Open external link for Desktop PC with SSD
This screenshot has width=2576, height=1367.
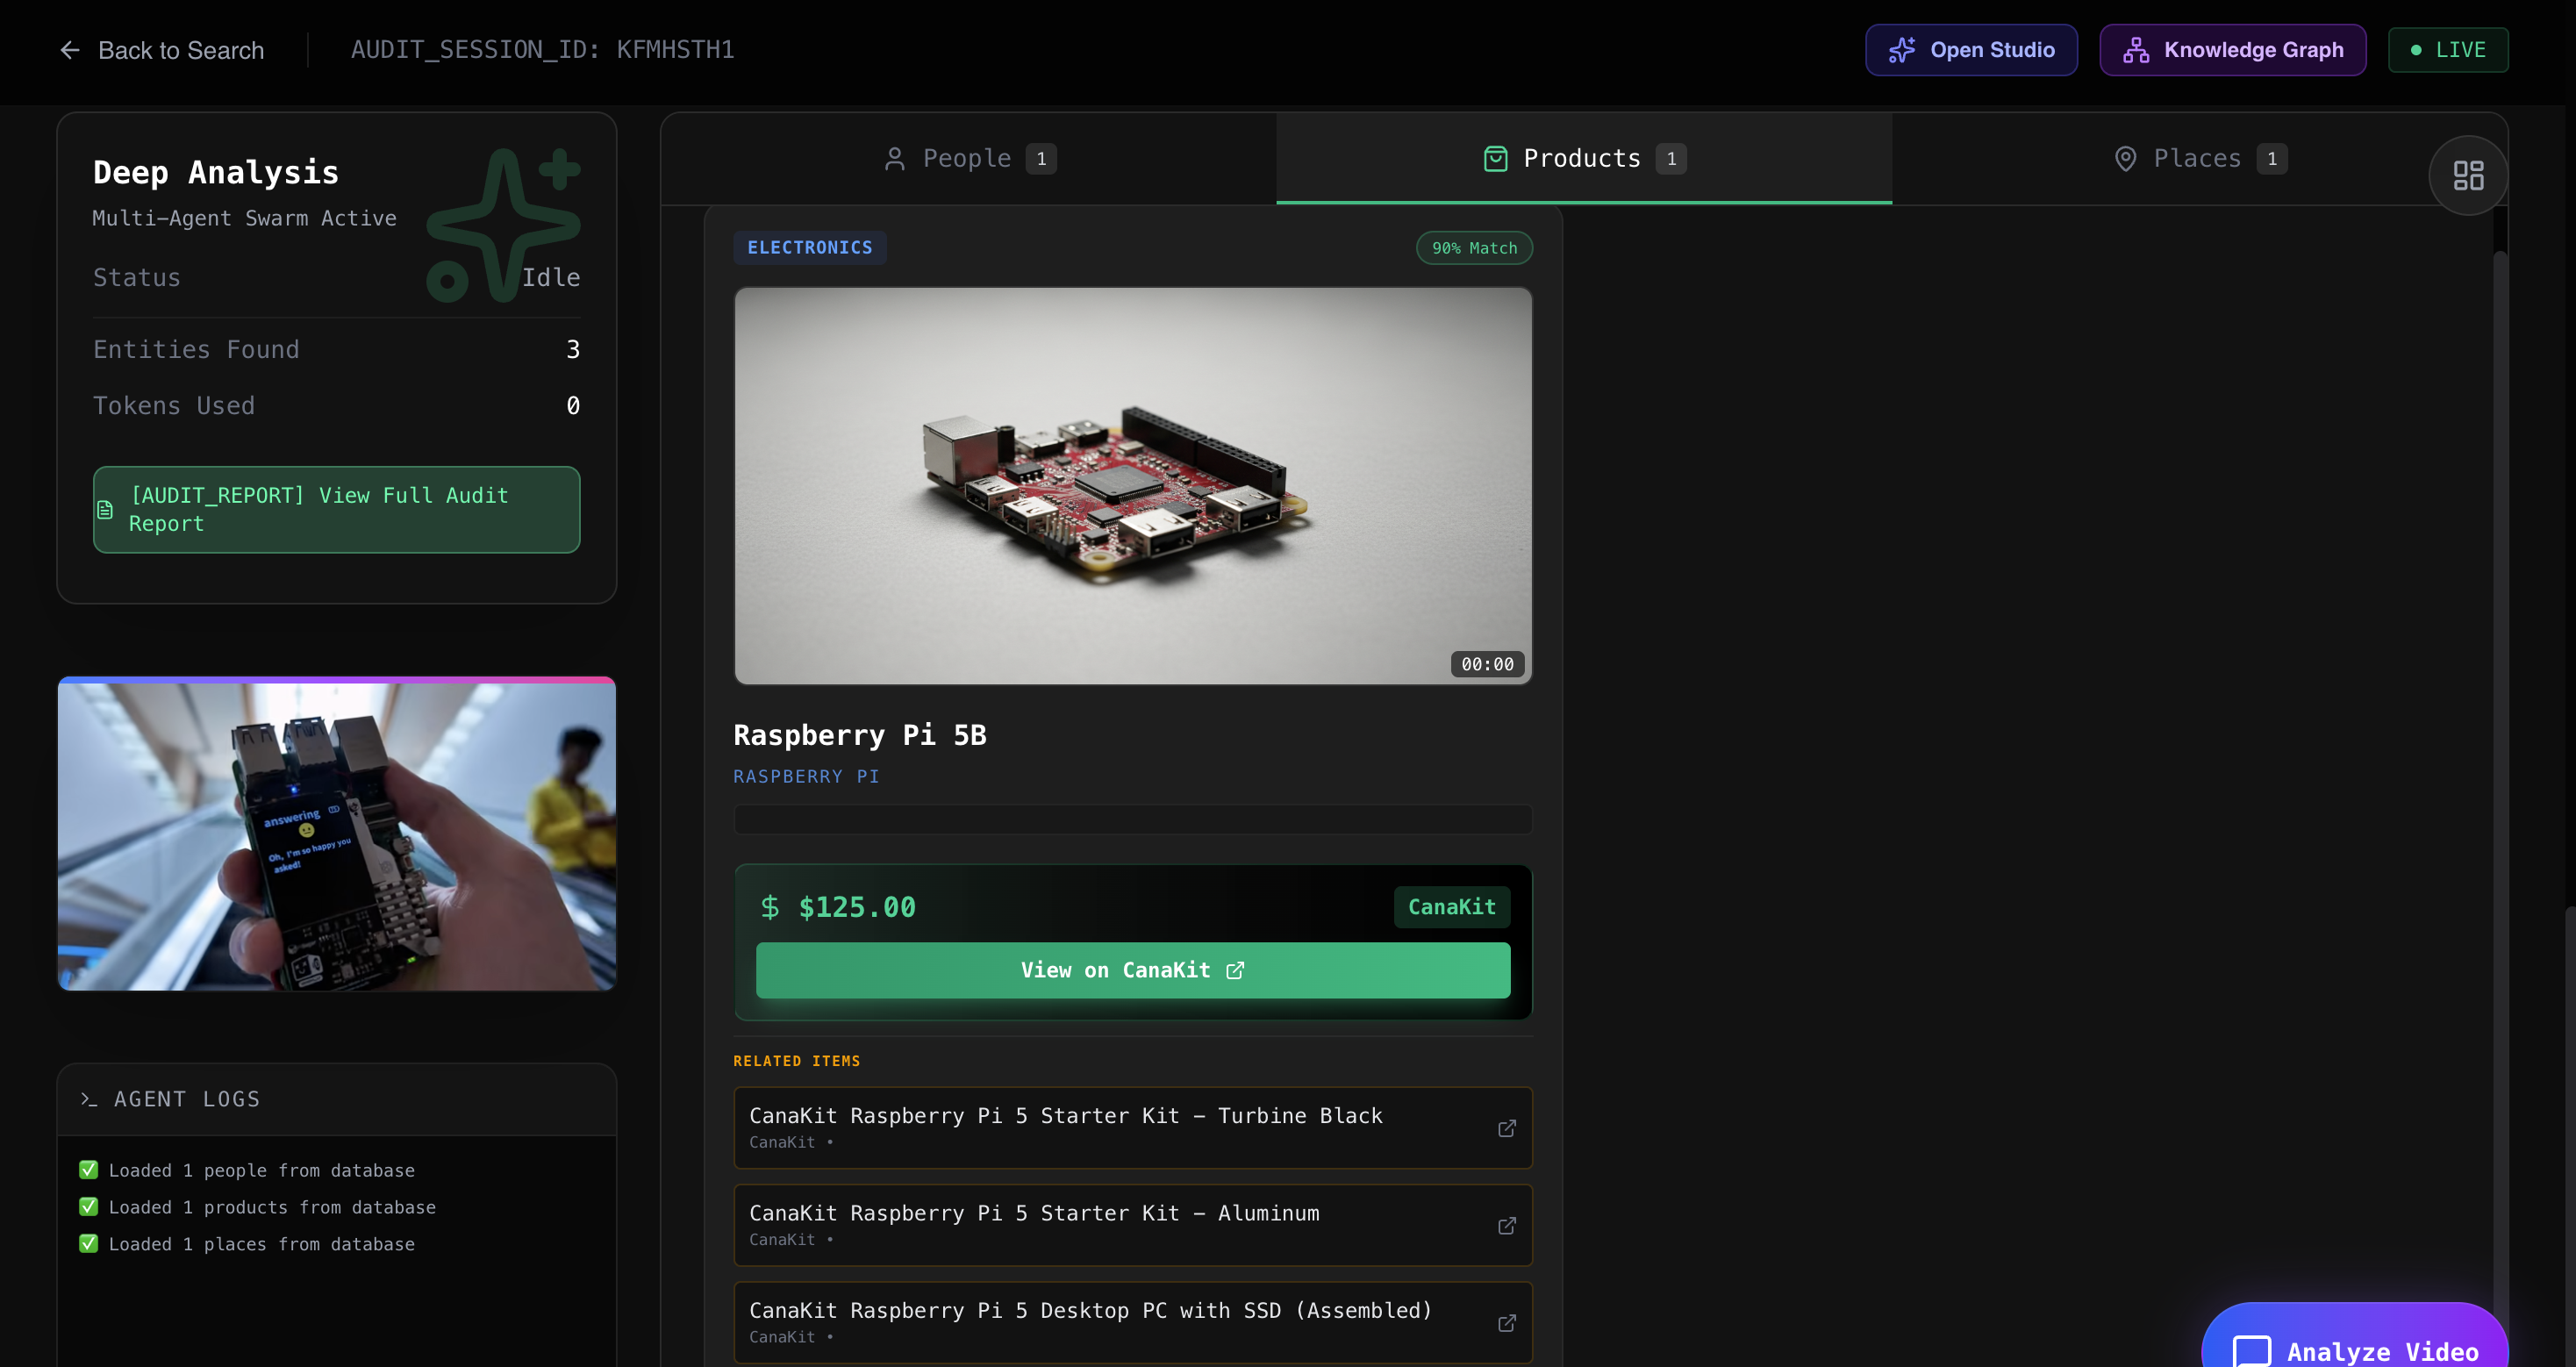(1506, 1322)
